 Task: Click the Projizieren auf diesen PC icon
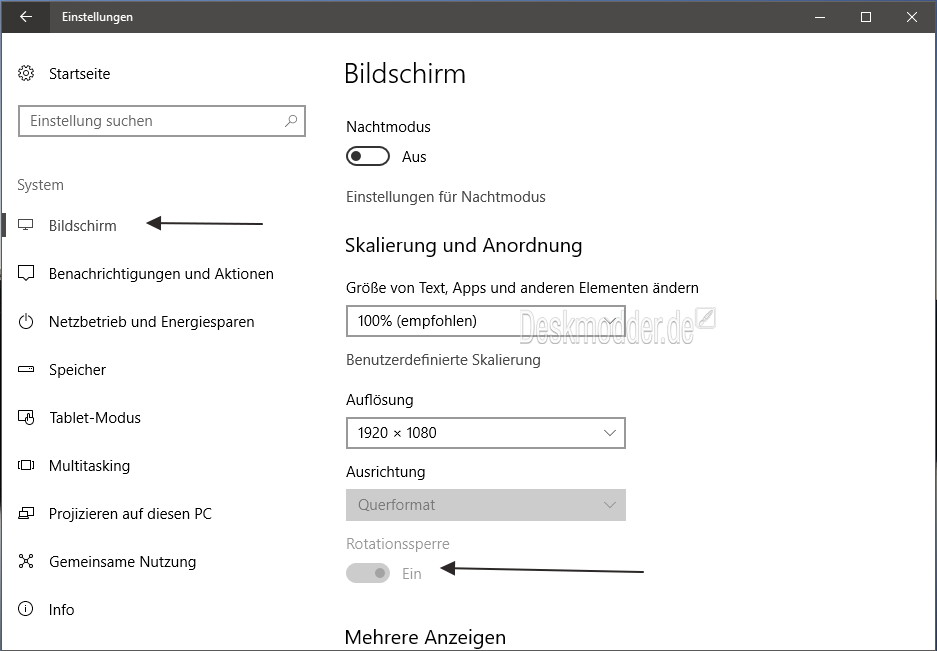pyautogui.click(x=26, y=514)
